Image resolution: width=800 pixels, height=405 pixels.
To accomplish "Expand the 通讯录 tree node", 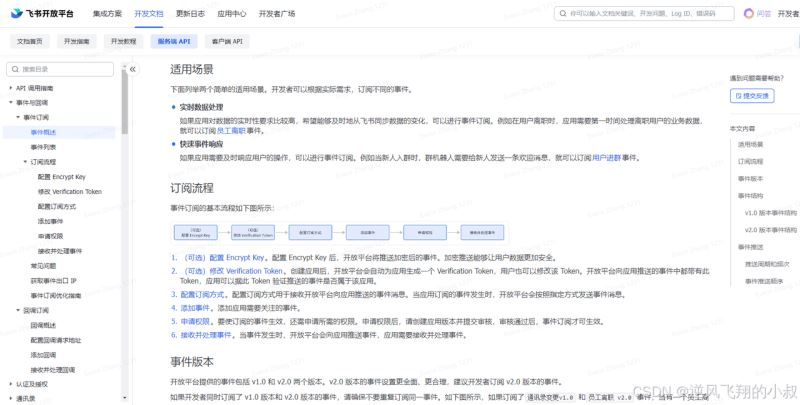I will [x=11, y=398].
